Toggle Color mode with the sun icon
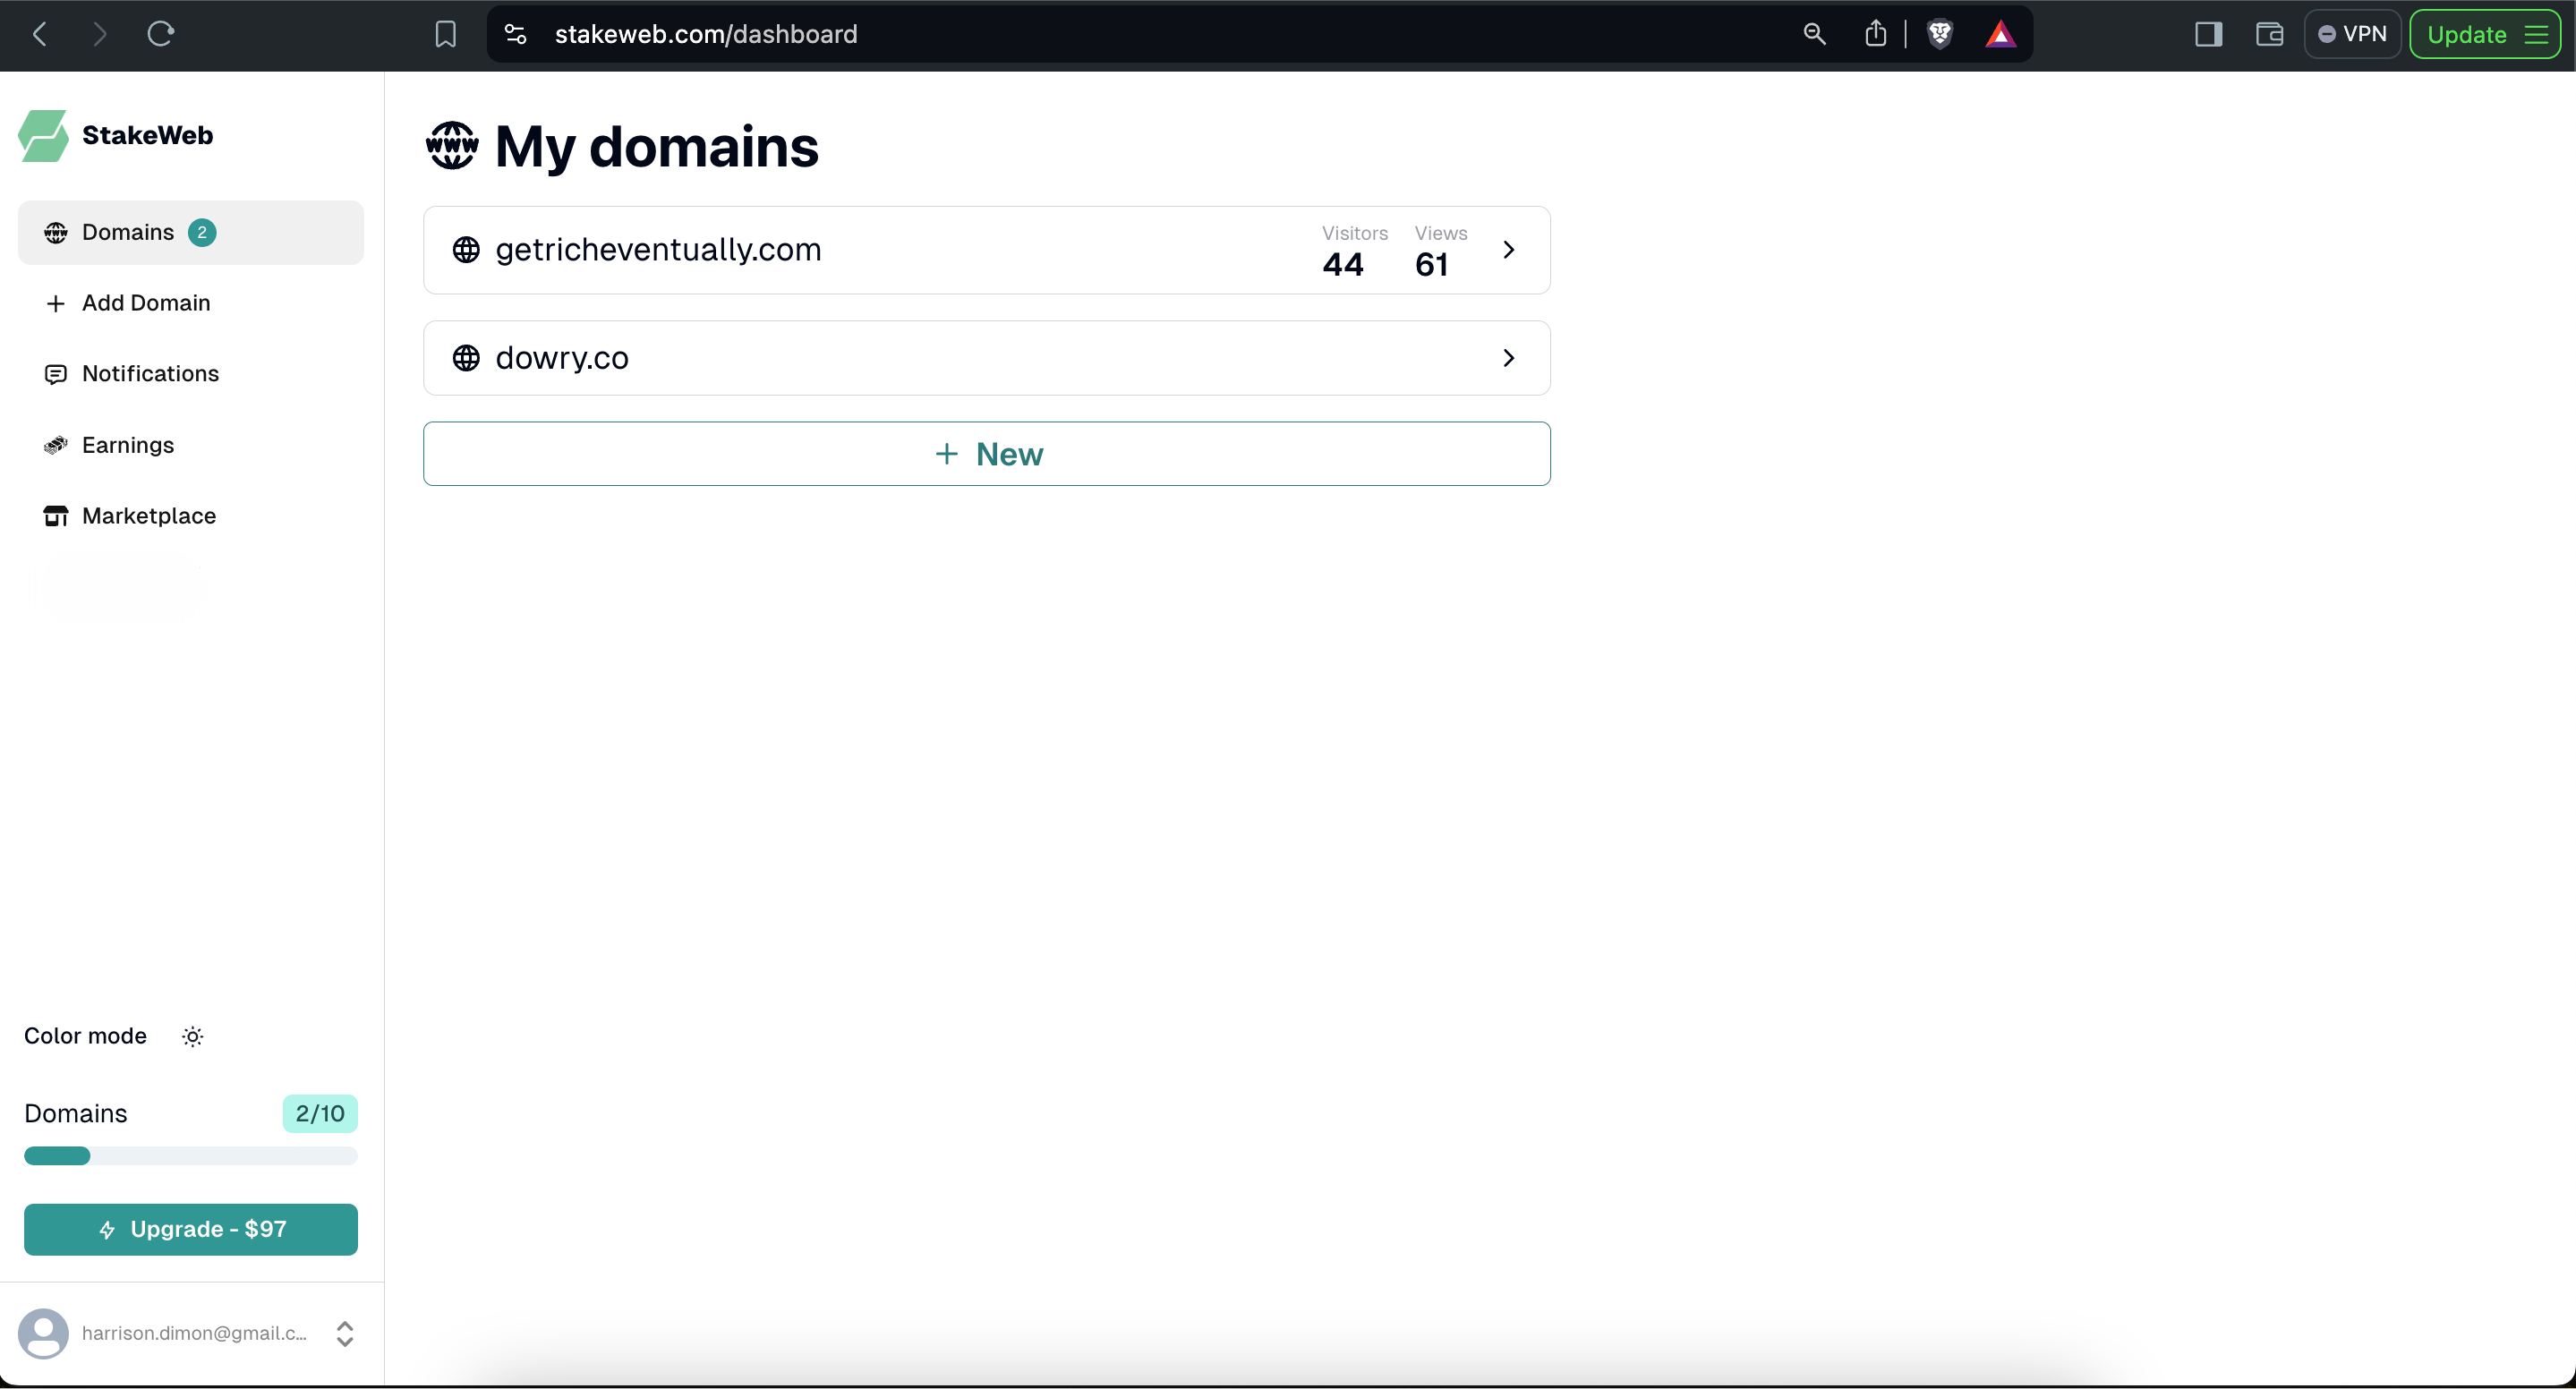Image resolution: width=2576 pixels, height=1389 pixels. pos(192,1036)
